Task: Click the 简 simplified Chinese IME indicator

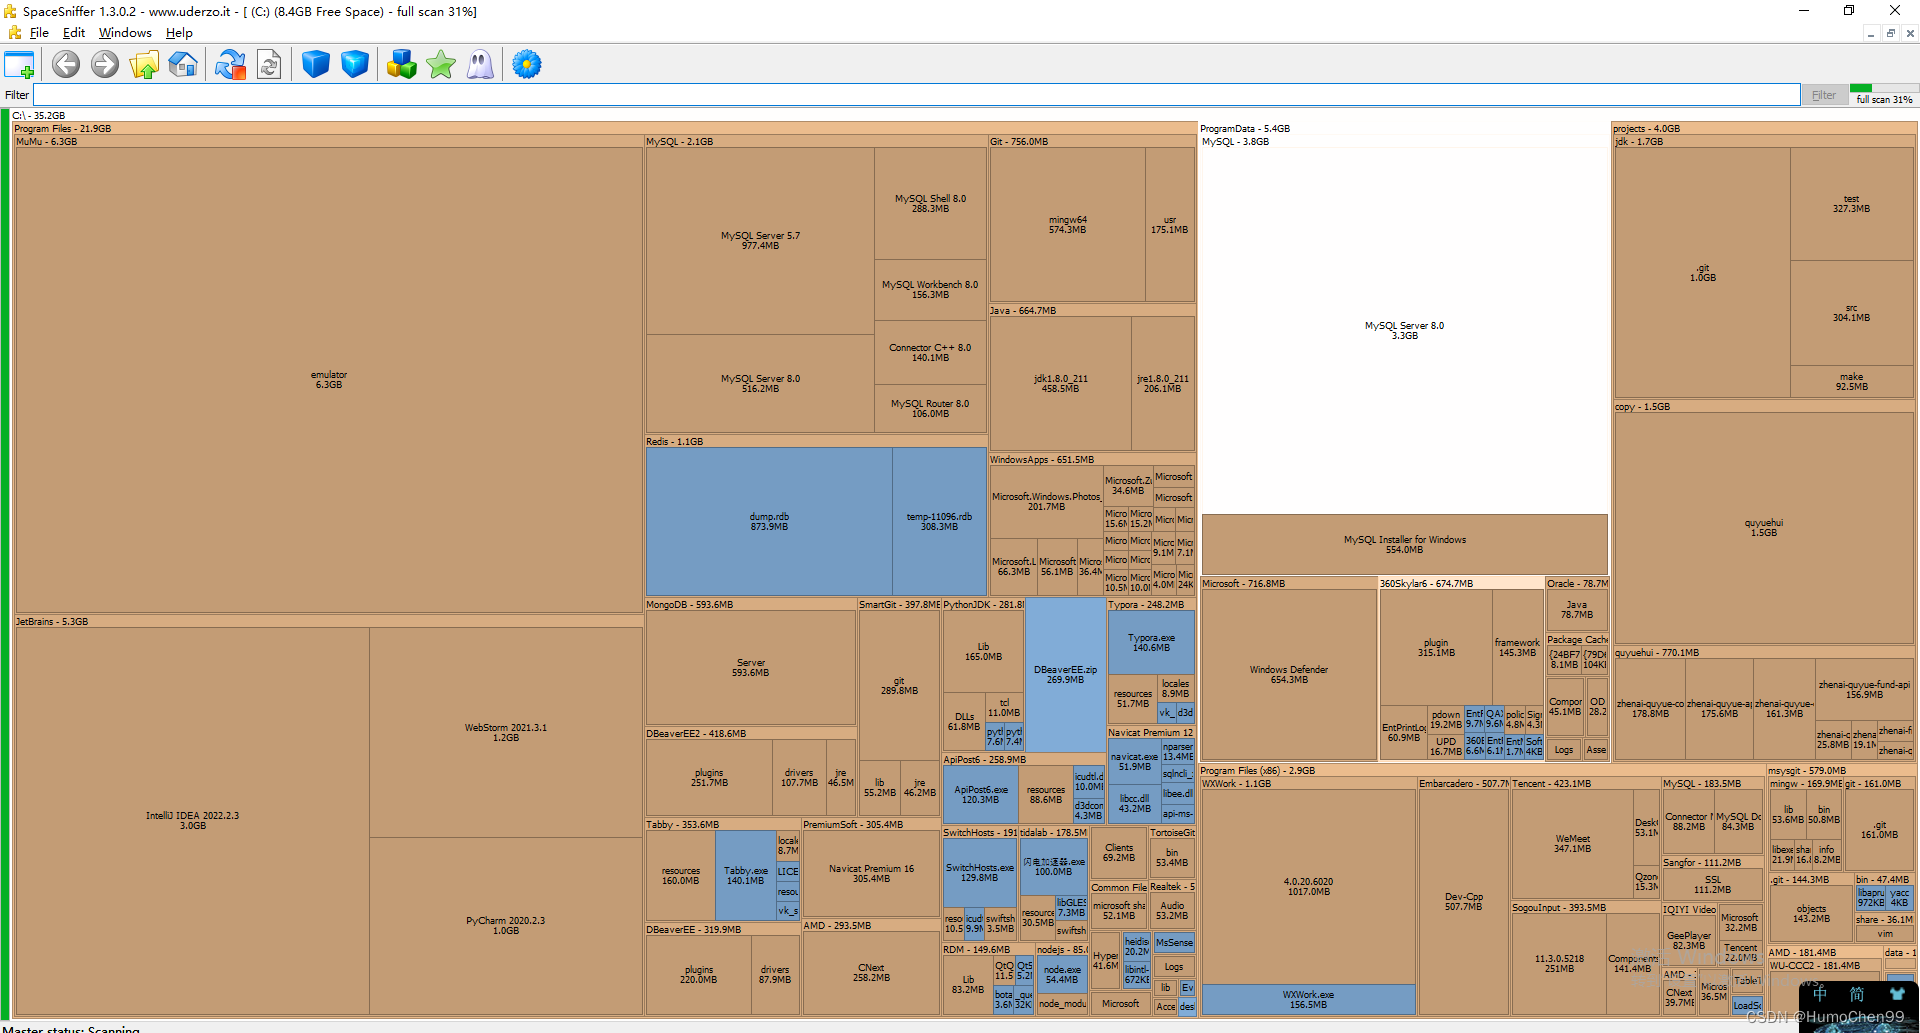Action: point(1857,994)
